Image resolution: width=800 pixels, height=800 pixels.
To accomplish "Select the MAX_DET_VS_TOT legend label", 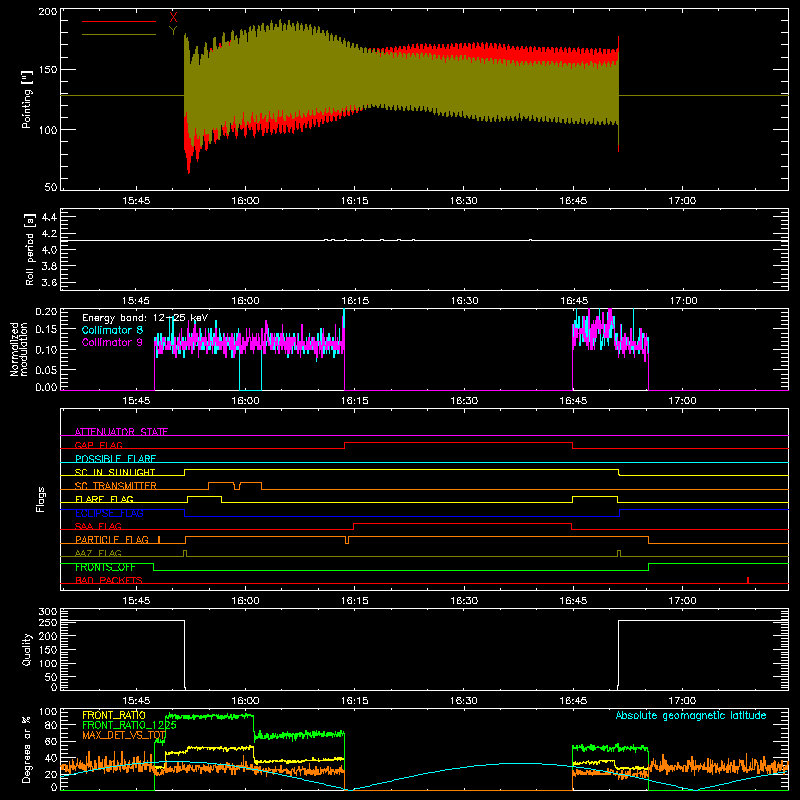I will tap(123, 735).
